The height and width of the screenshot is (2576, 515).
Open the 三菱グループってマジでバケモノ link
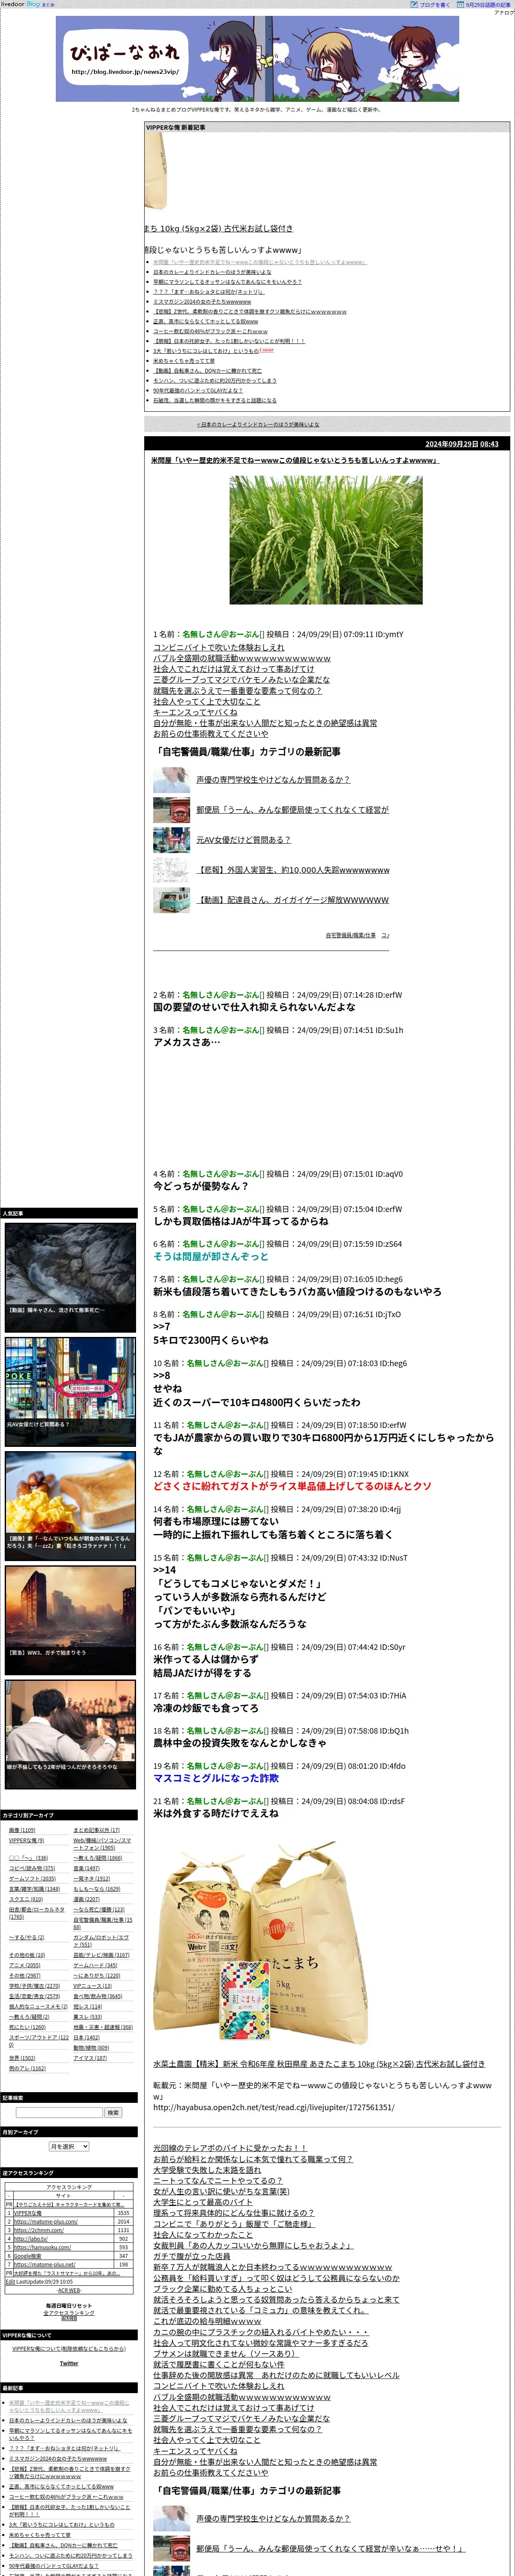241,679
